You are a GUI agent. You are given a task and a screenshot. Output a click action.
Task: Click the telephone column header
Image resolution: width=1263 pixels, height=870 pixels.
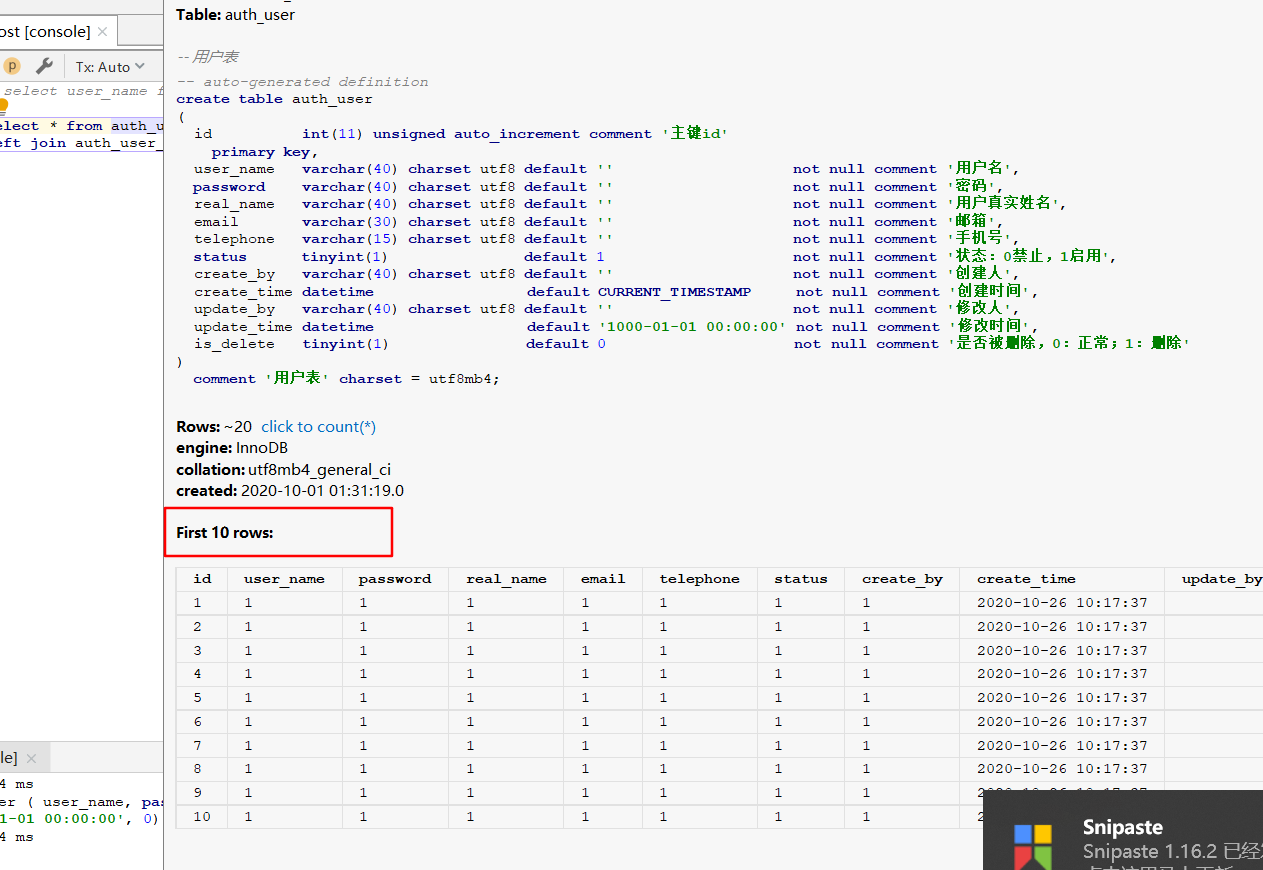(699, 579)
